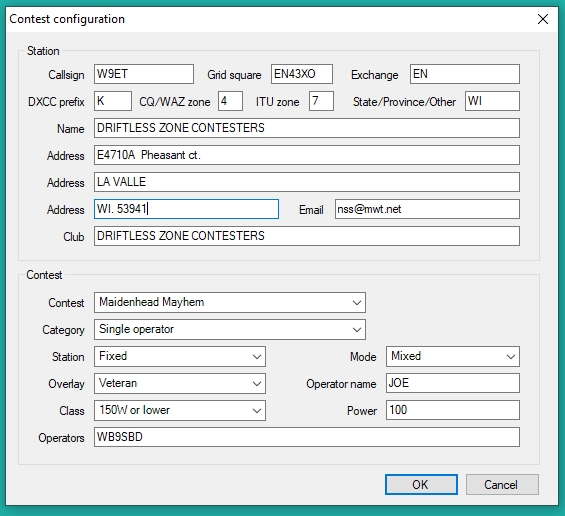Image resolution: width=565 pixels, height=516 pixels.
Task: Open the Overlay dropdown showing Veteran
Action: 180,383
